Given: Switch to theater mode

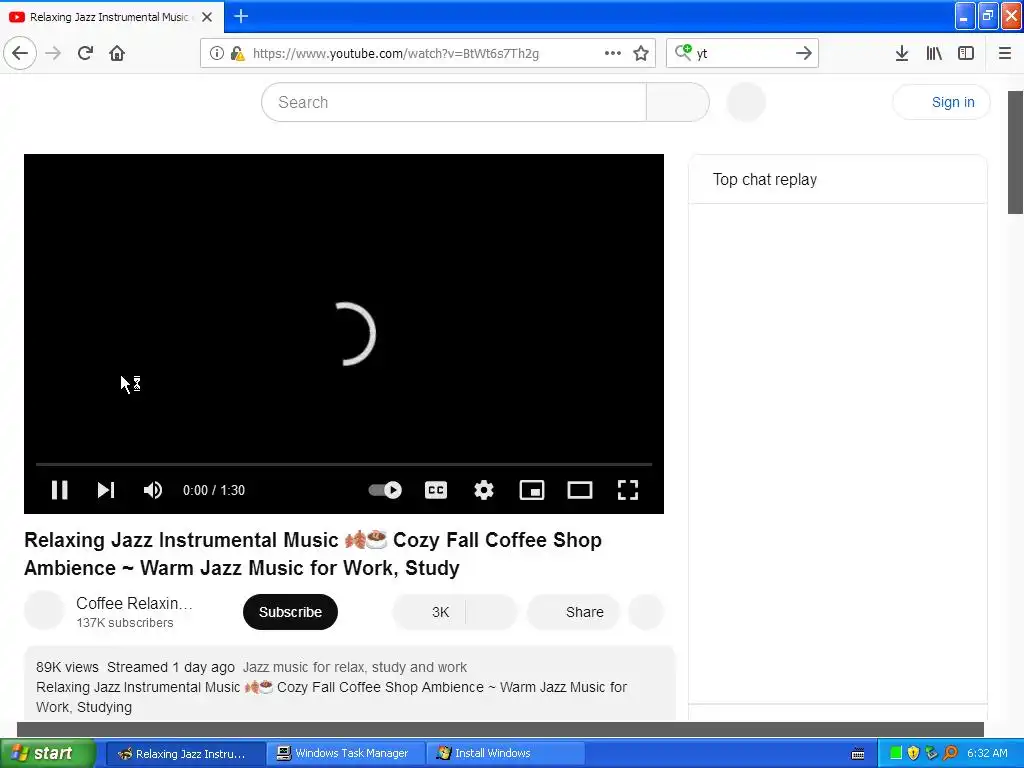Looking at the screenshot, I should click(579, 490).
